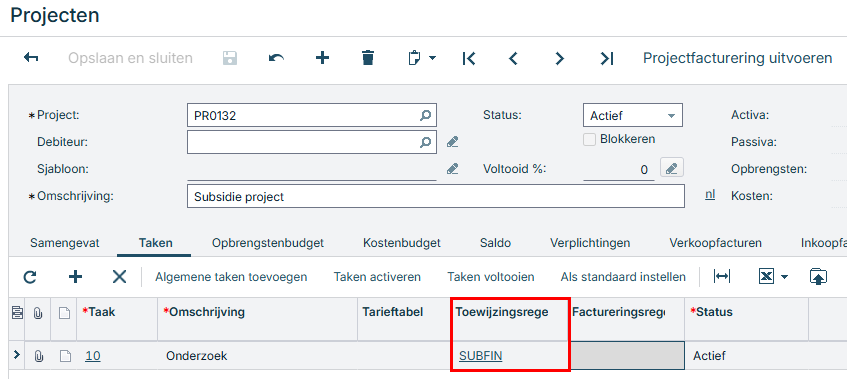Click the Onderzoek description cell
This screenshot has width=847, height=379.
click(x=257, y=356)
